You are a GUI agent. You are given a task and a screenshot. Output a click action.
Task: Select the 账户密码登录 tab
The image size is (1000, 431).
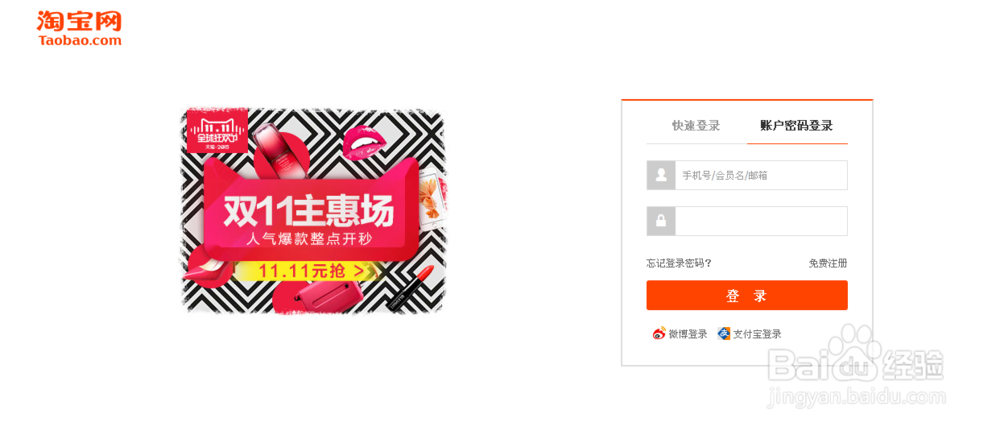[797, 126]
